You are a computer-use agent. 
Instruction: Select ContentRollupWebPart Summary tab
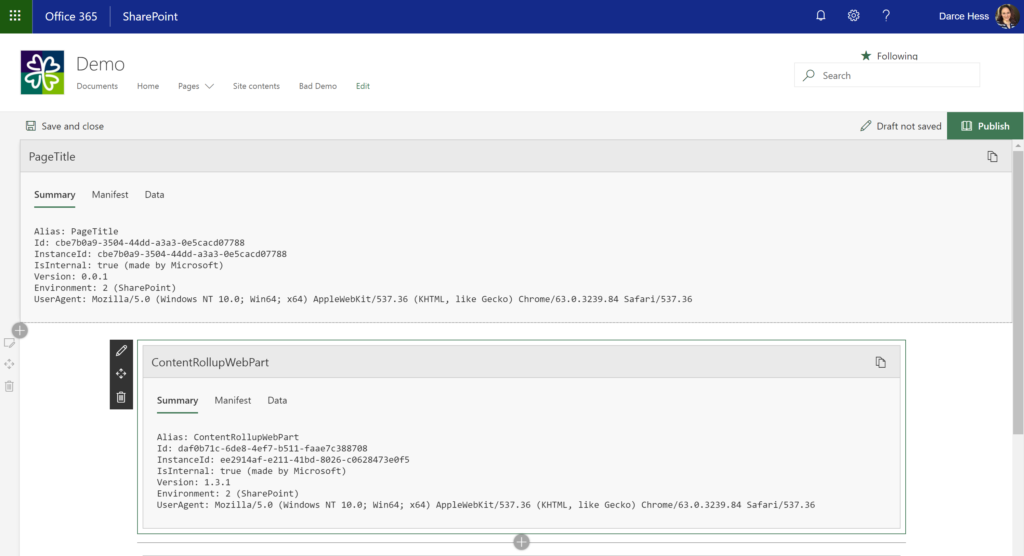click(177, 401)
